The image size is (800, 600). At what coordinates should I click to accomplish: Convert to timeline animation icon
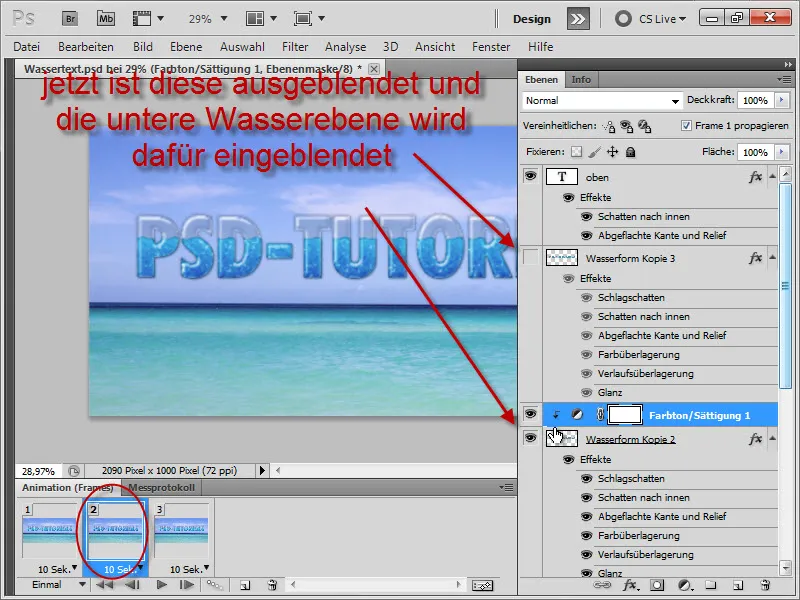(x=482, y=585)
